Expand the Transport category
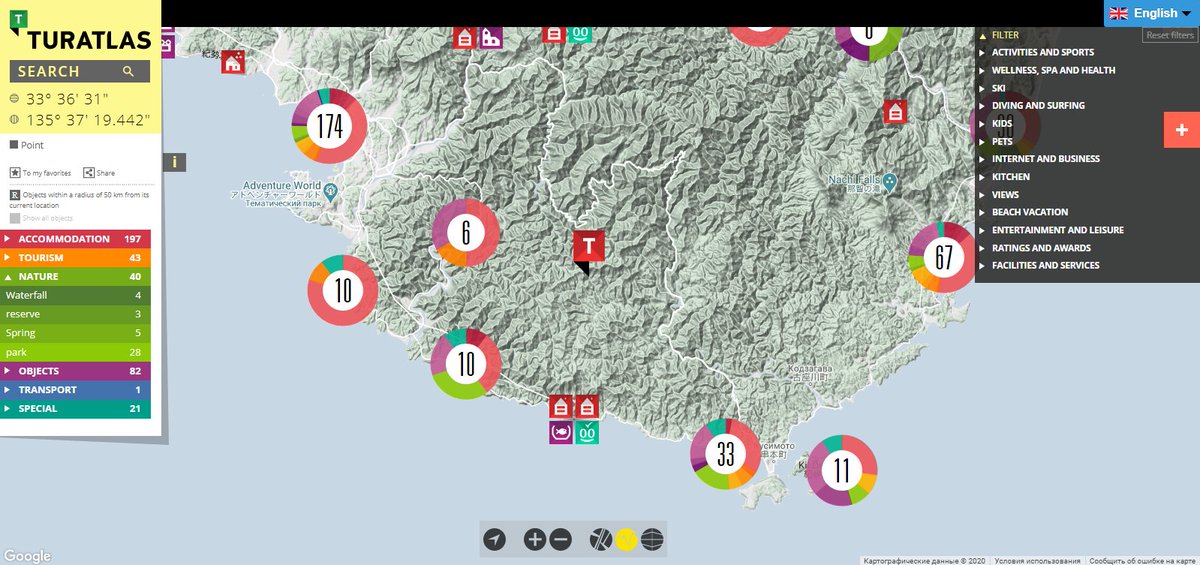This screenshot has width=1200, height=565. pos(75,390)
